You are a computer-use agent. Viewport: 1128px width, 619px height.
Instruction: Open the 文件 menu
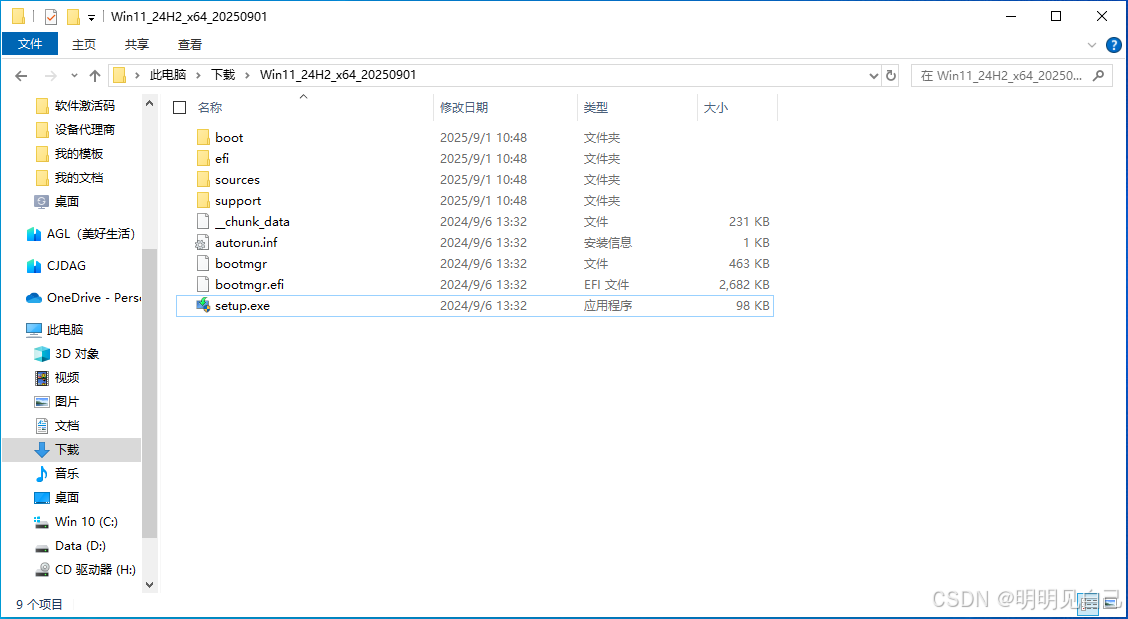point(30,44)
